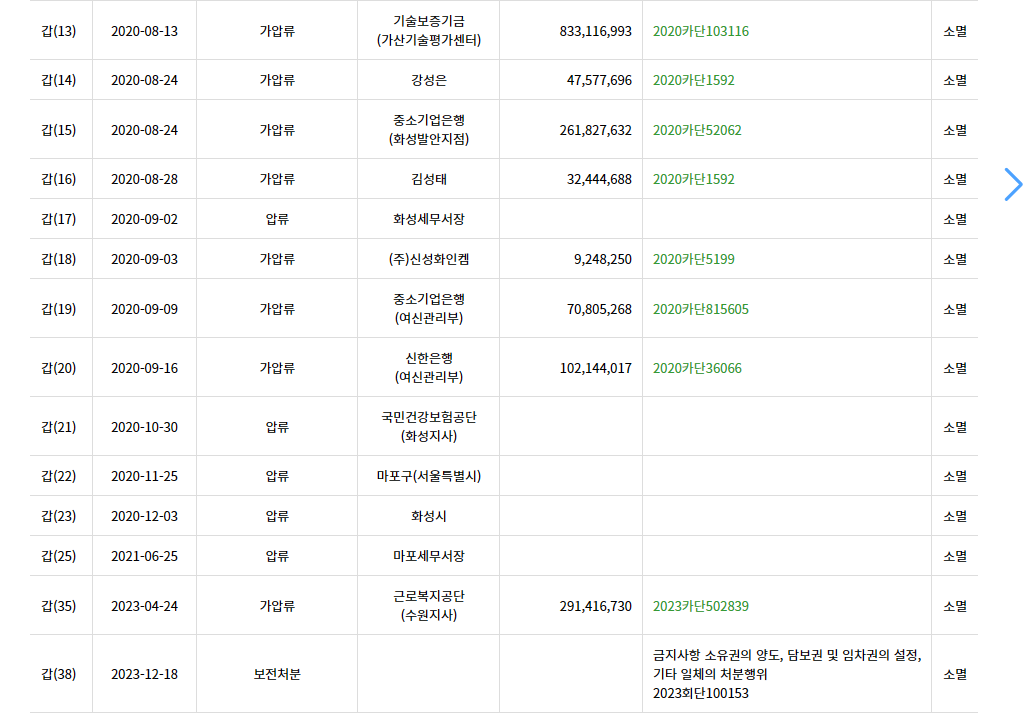Screen dimensions: 1024x717
Task: Click the amount 833,116,993
Action: (x=596, y=31)
